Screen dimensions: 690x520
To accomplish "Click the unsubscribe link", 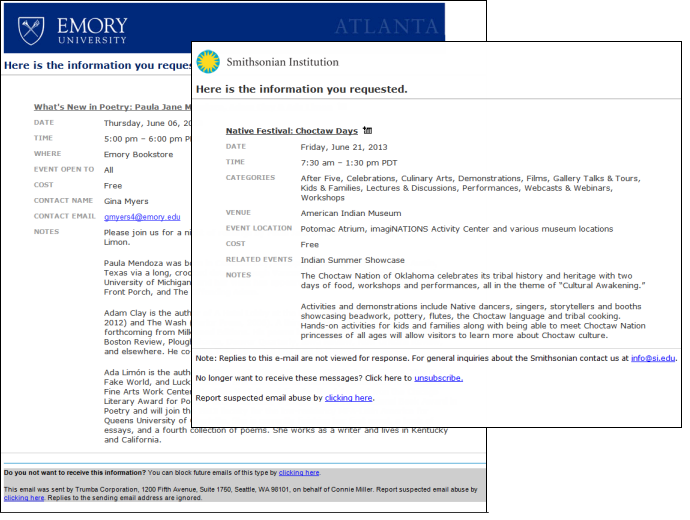I will click(x=438, y=378).
